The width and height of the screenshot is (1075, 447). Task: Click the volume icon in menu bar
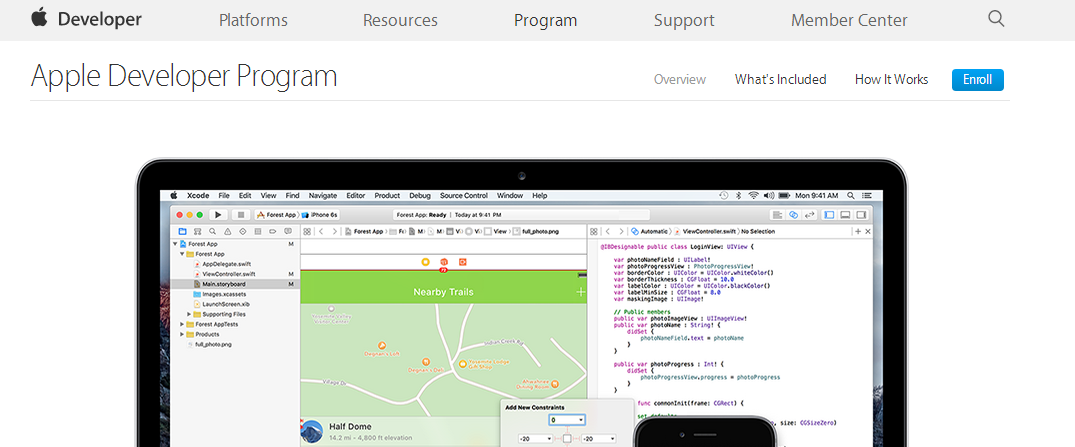coord(769,195)
